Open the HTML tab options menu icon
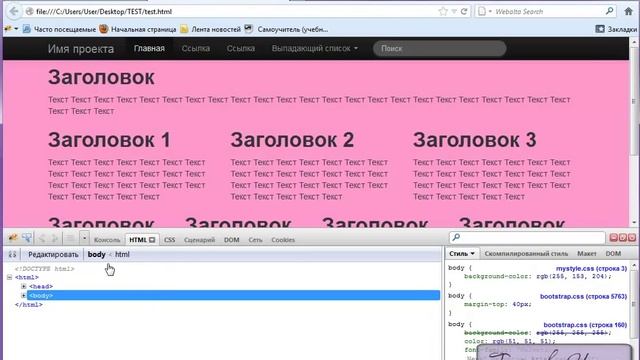Viewport: 640px width, 360px height. pyautogui.click(x=152, y=240)
